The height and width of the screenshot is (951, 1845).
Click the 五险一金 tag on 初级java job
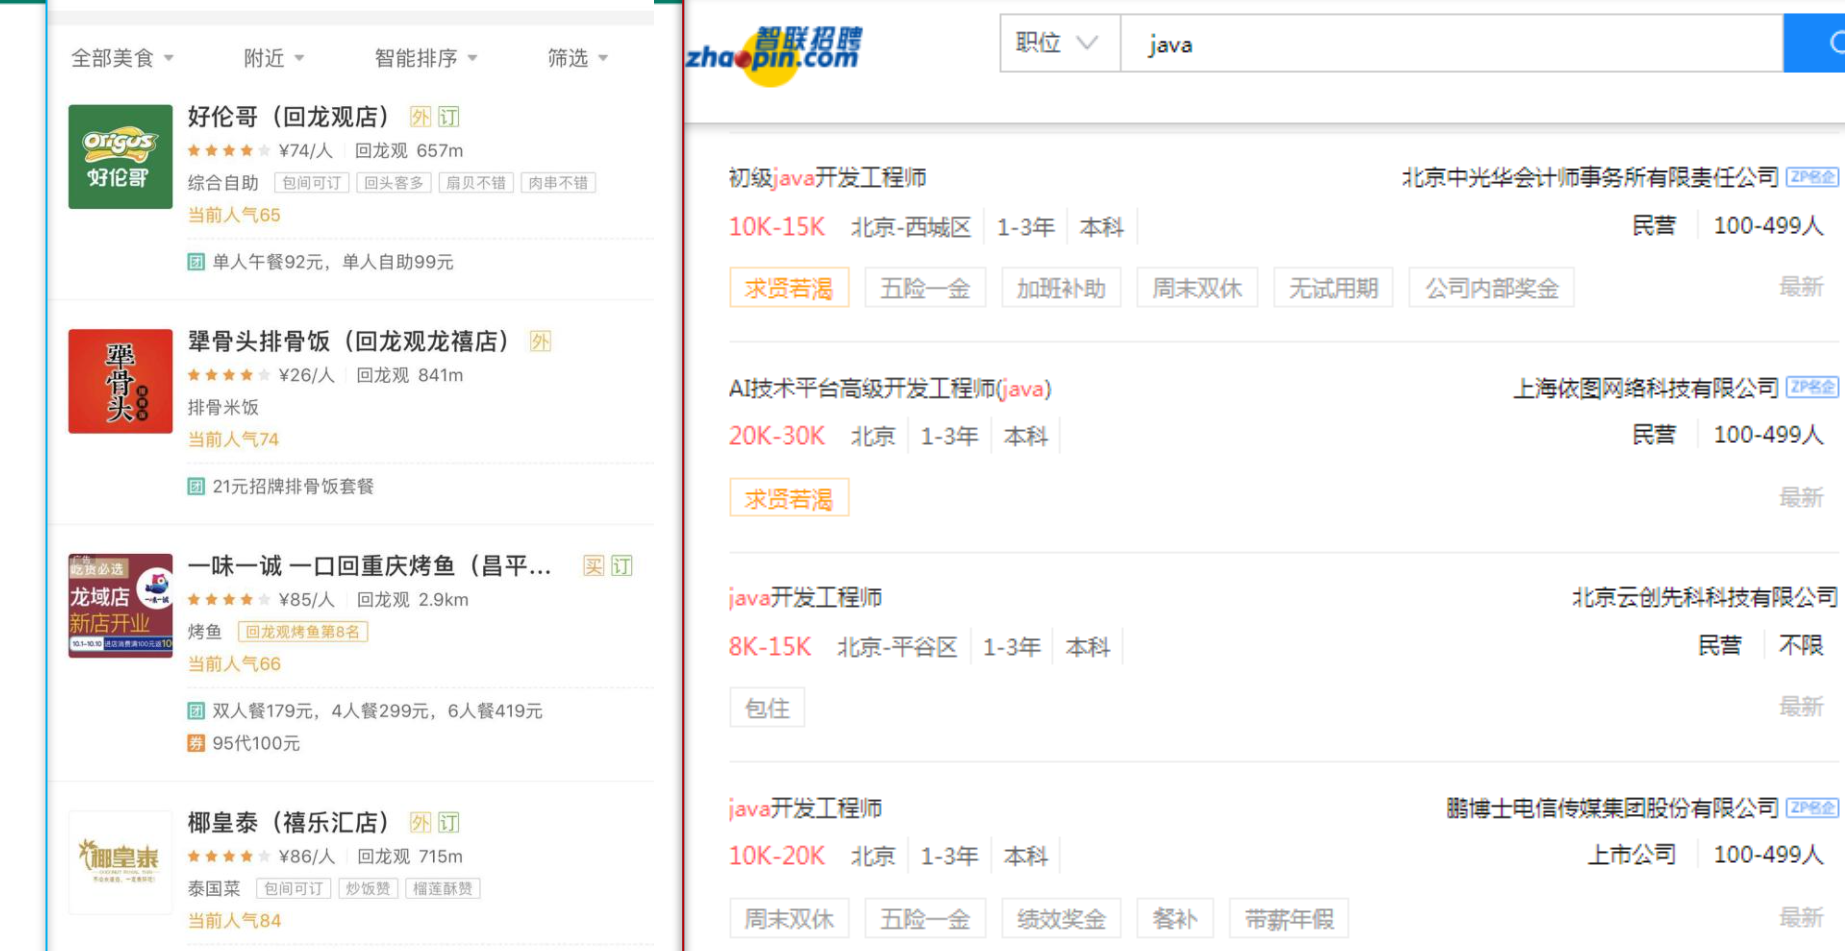click(925, 288)
